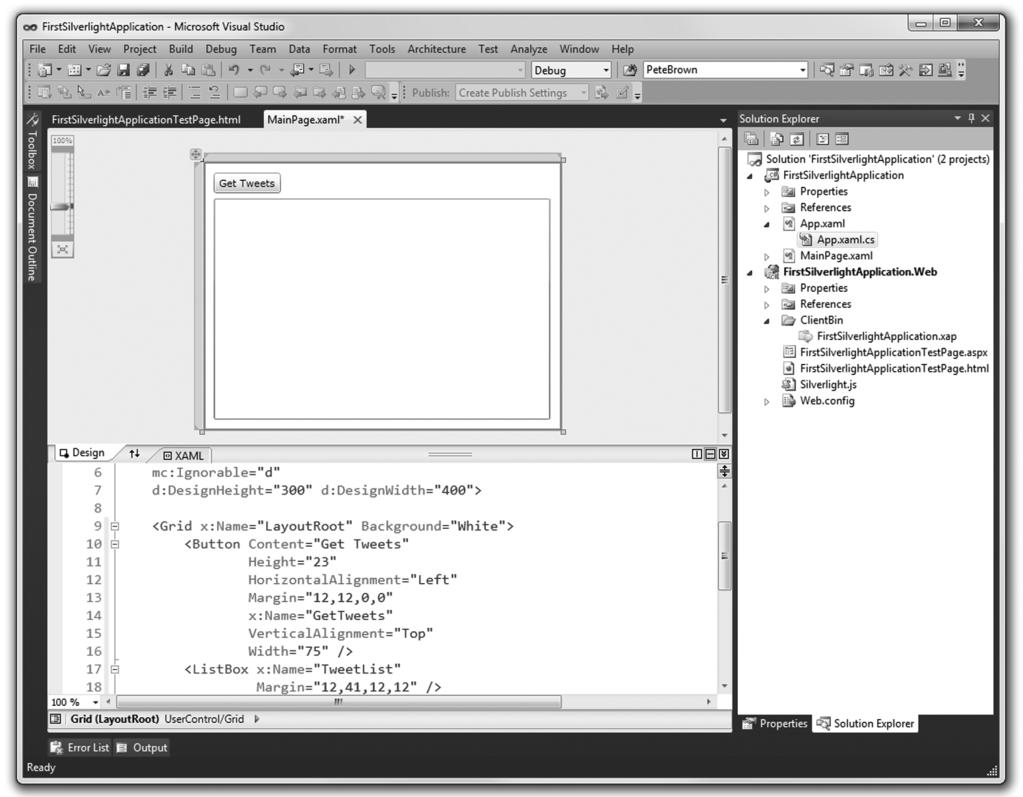Collapse the Button element outline at line 10
The width and height of the screenshot is (1023, 797).
point(115,543)
